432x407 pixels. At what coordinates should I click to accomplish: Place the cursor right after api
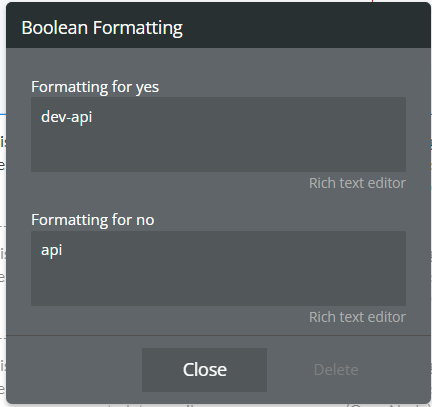click(x=63, y=250)
